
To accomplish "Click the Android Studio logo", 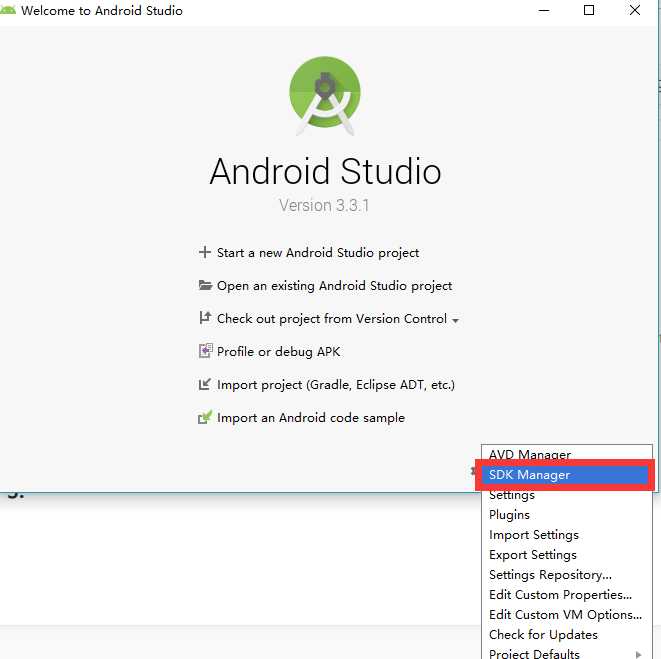I will point(325,96).
